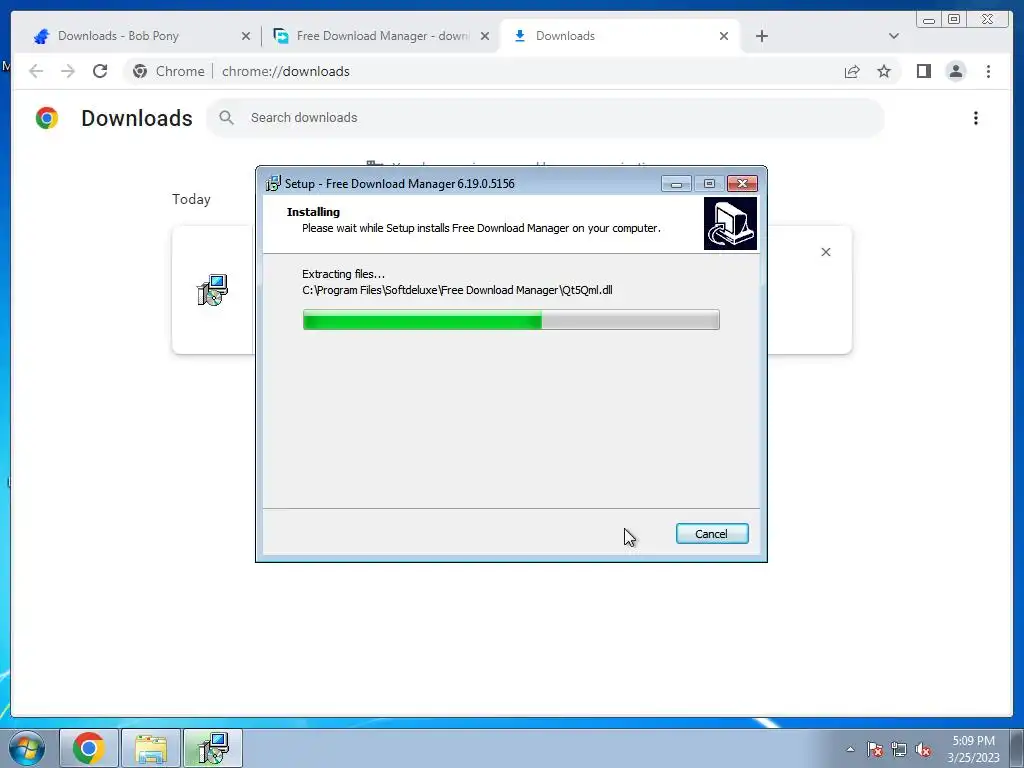Click the chrome://downloads address bar

tap(513, 71)
